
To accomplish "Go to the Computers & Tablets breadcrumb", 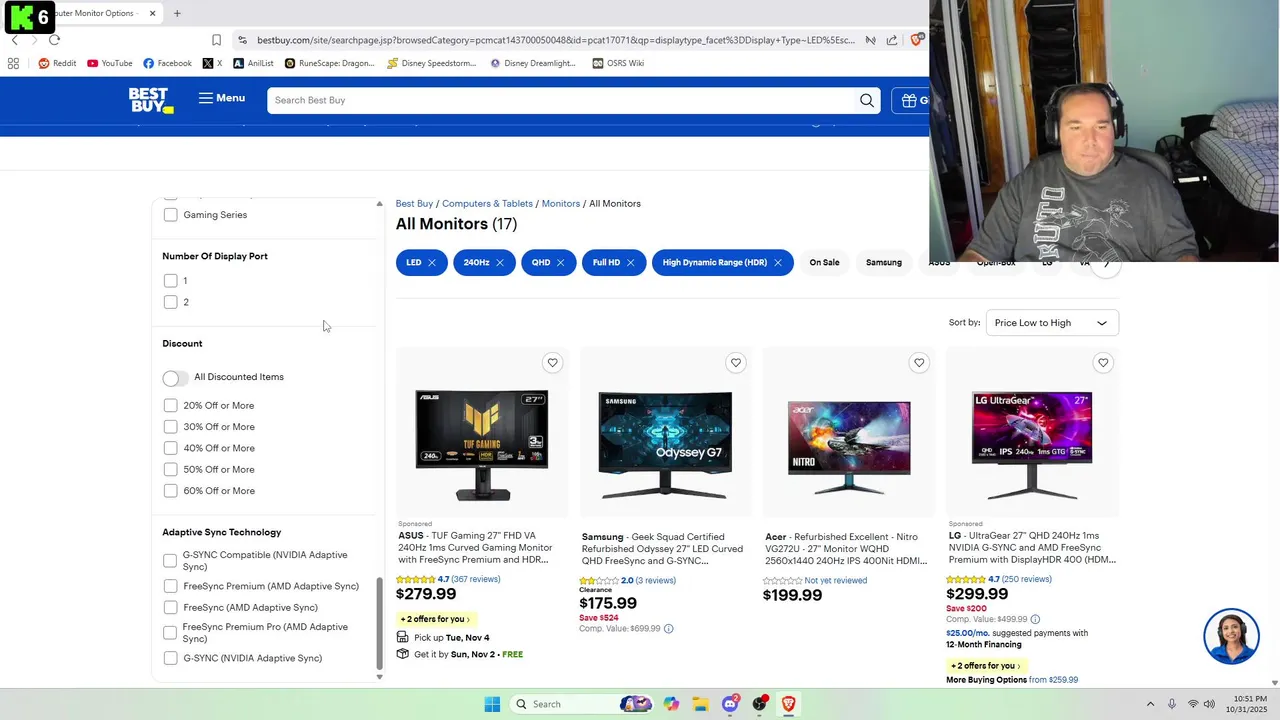I will pyautogui.click(x=487, y=204).
